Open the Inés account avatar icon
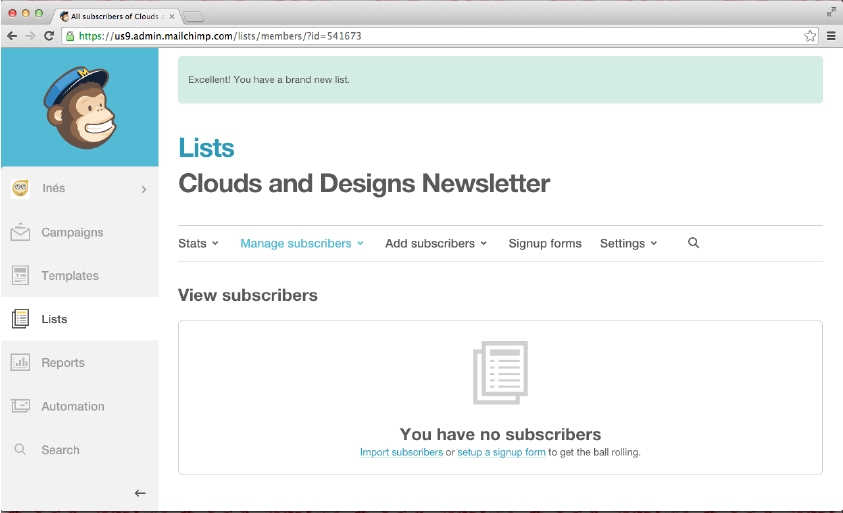Screen dimensions: 843x513 (20, 189)
